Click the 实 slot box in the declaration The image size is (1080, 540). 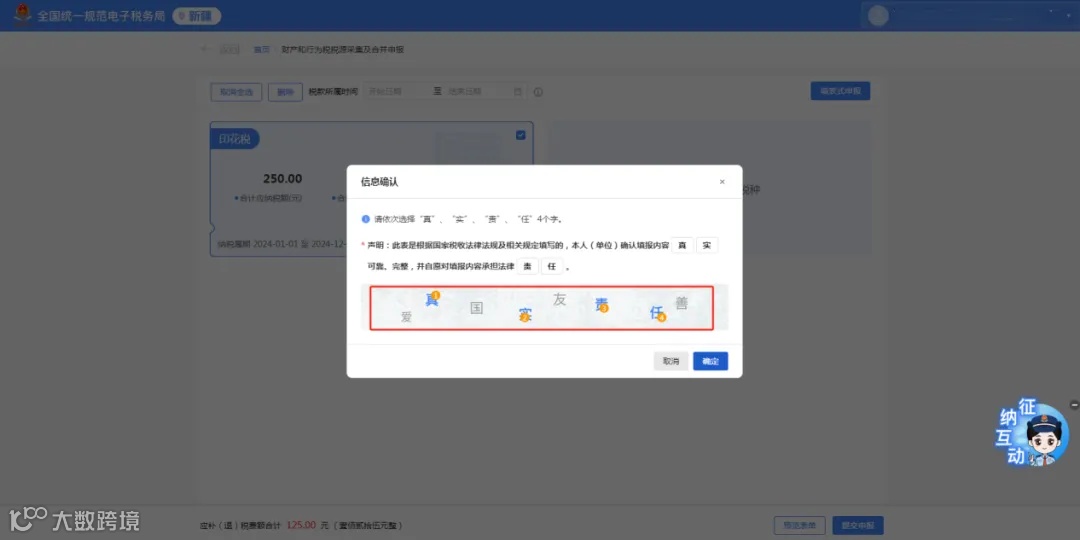pos(707,245)
